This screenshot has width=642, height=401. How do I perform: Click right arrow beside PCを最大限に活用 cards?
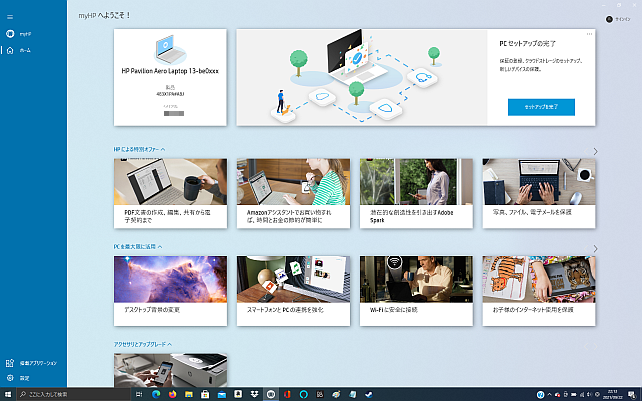coord(595,249)
